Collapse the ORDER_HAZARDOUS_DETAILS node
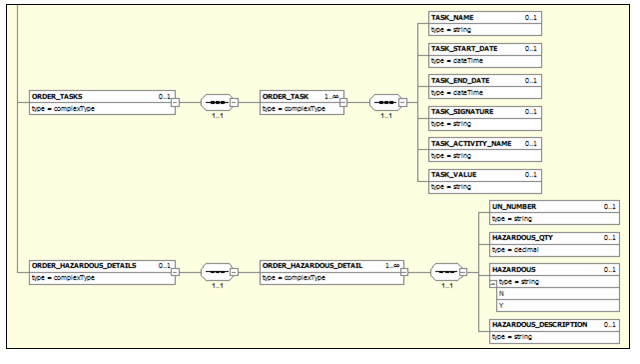 175,272
